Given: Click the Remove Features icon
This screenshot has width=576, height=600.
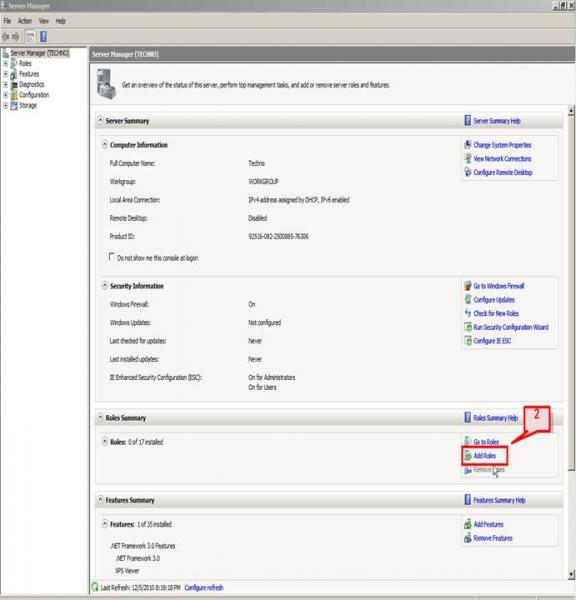Looking at the screenshot, I should pos(468,538).
